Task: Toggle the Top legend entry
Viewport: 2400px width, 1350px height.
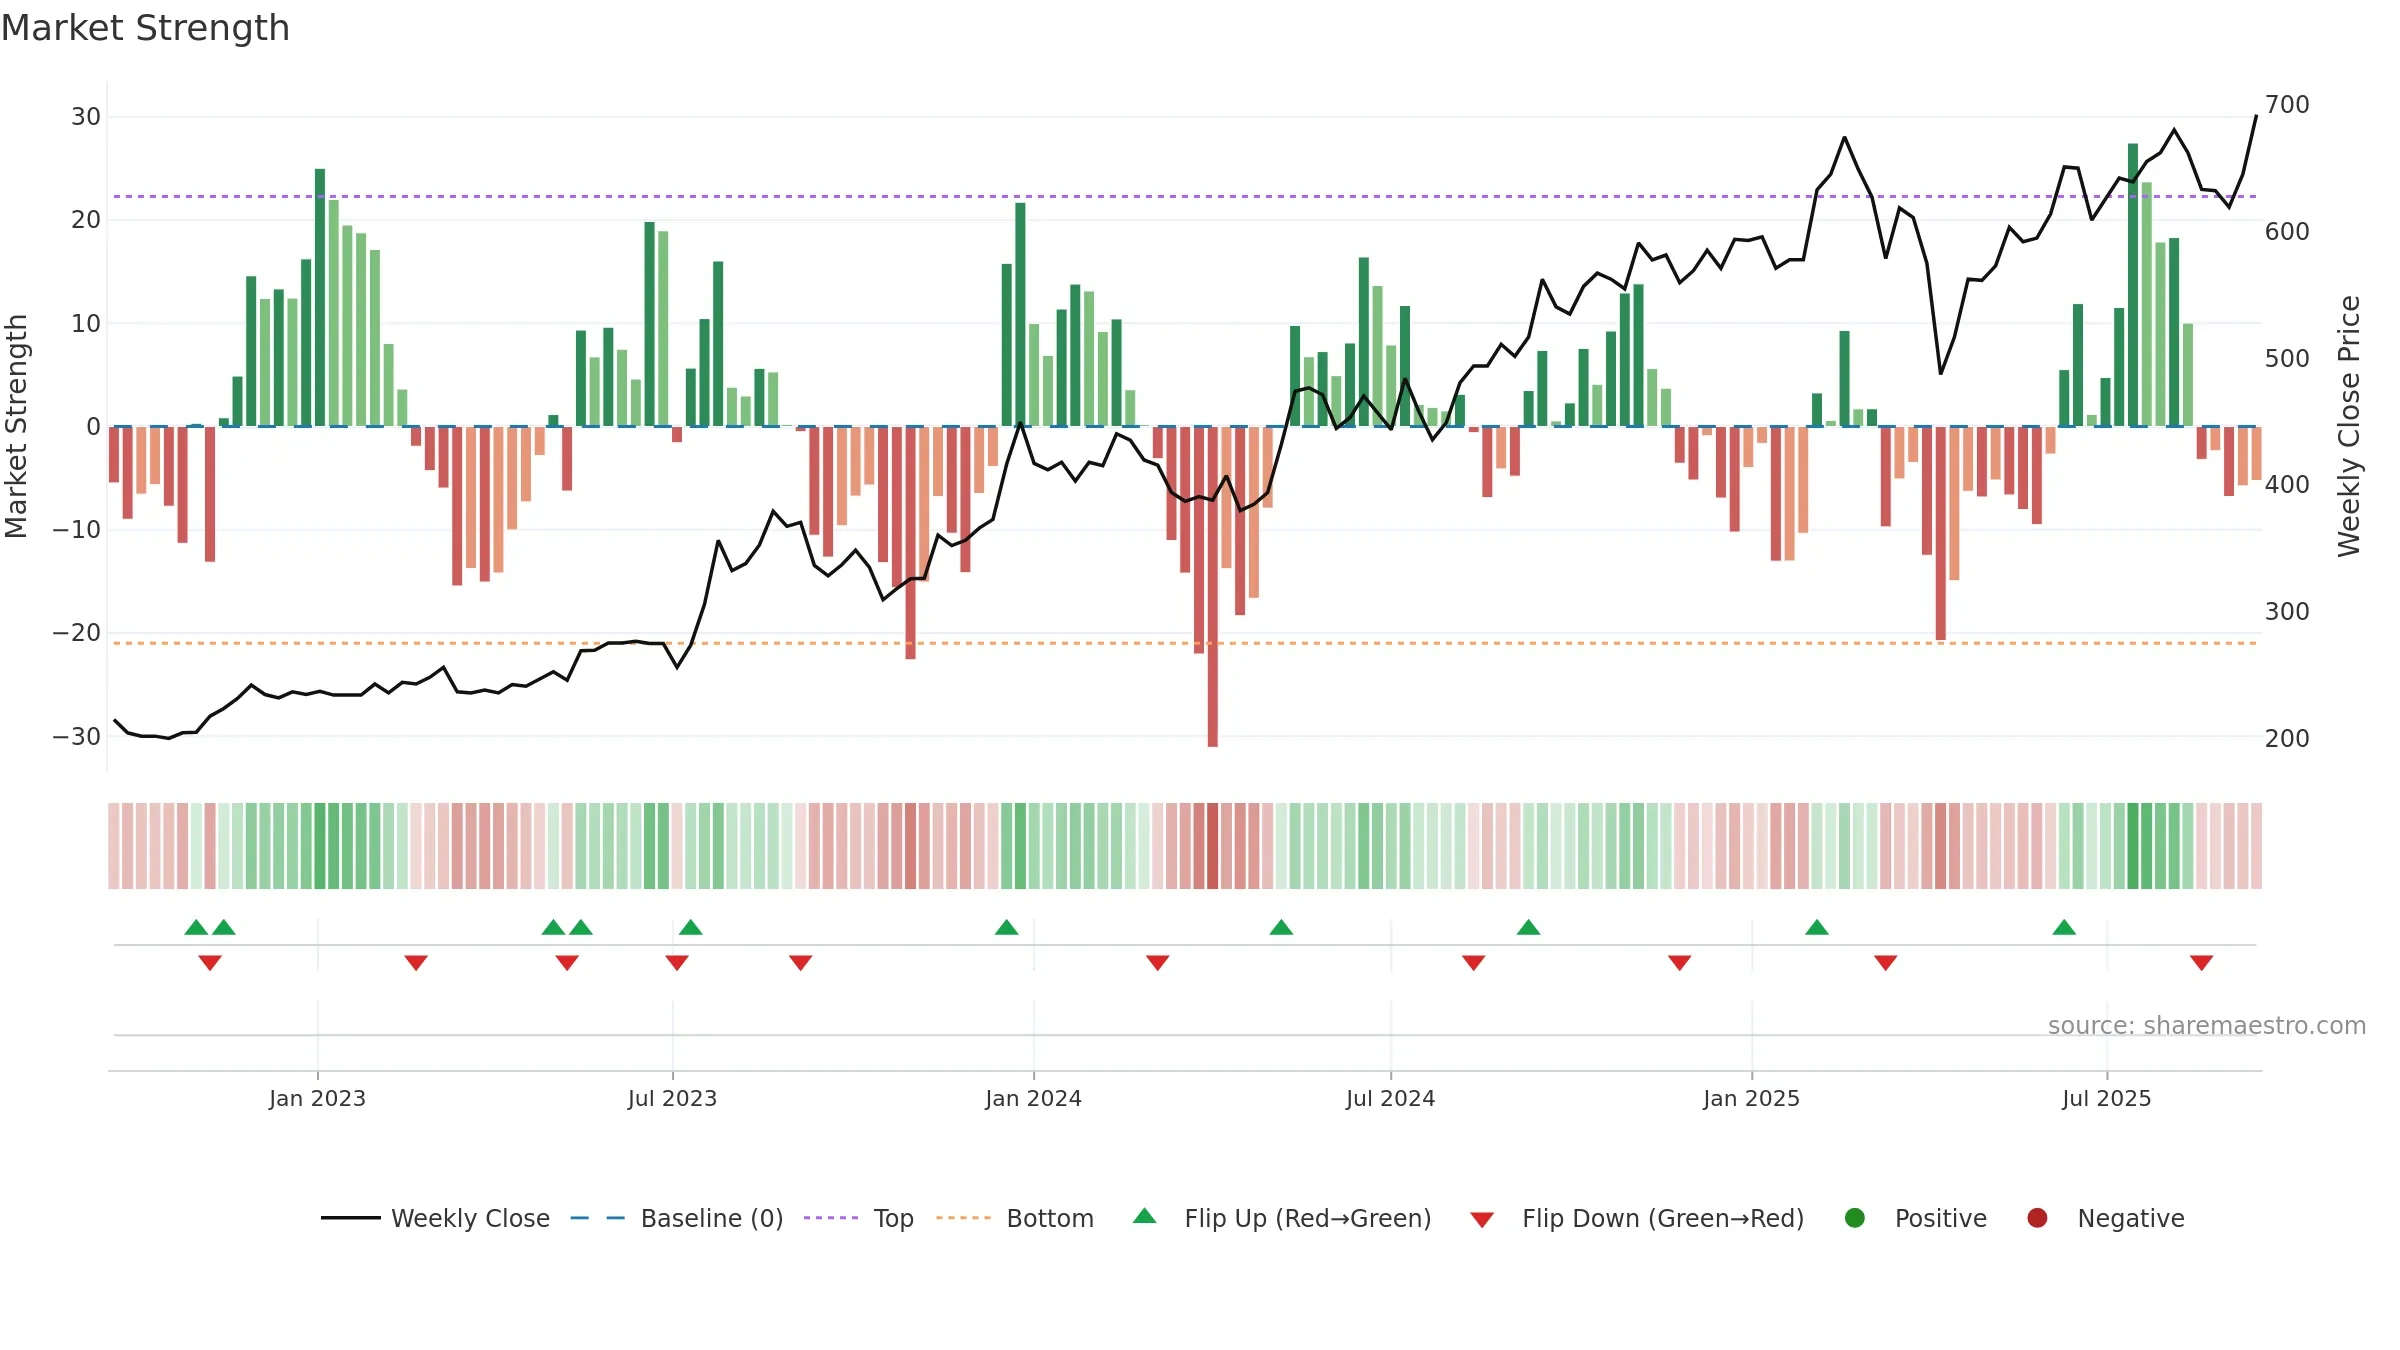Action: (859, 1218)
